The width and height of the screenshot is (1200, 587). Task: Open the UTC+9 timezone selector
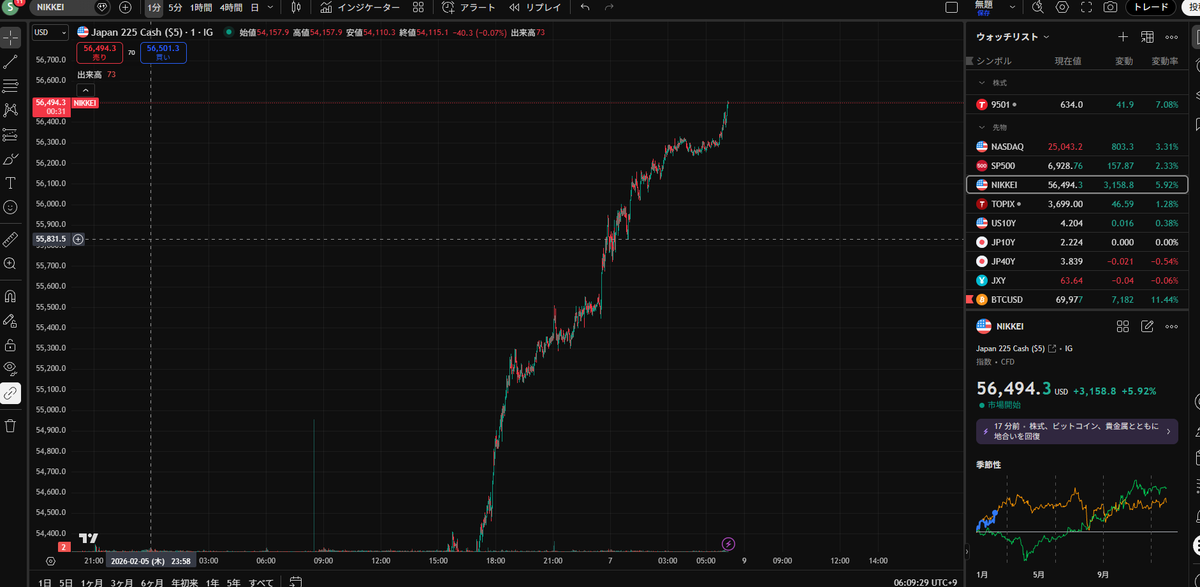pos(926,581)
